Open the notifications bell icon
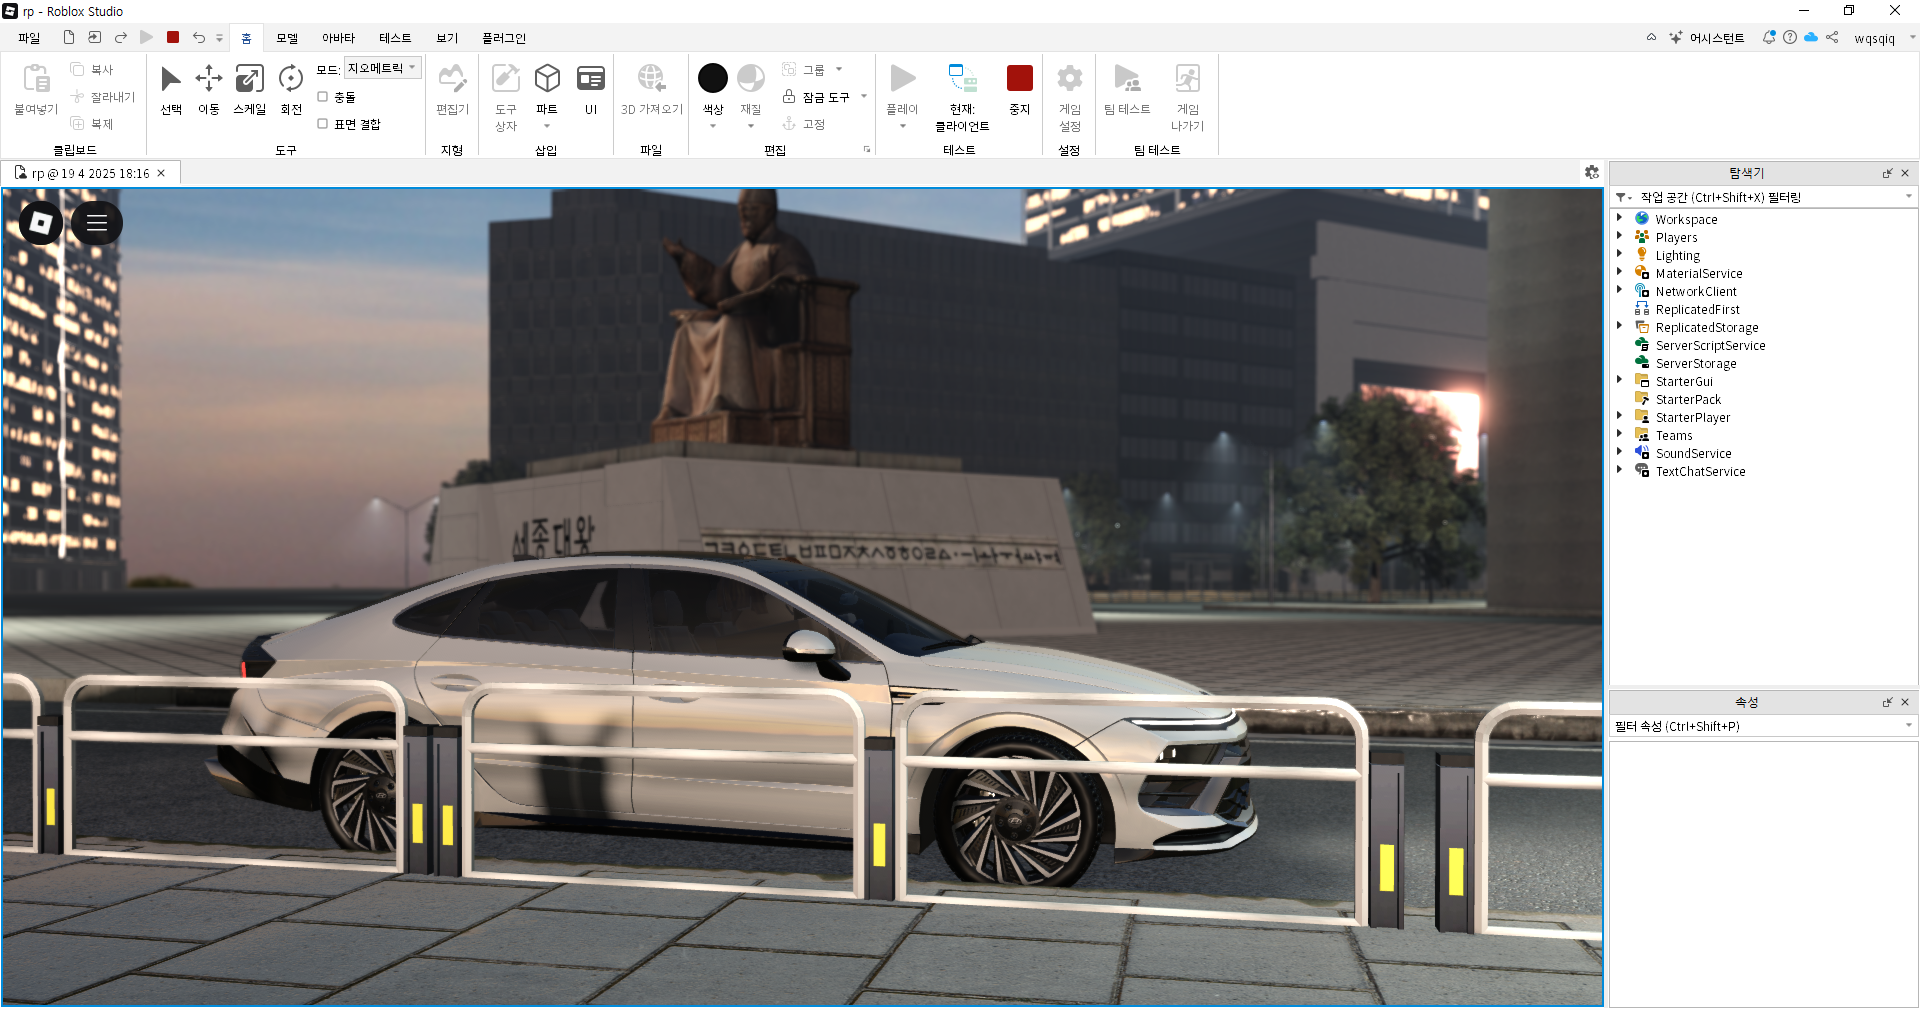Screen dimensions: 1920x1017 click(x=1769, y=37)
